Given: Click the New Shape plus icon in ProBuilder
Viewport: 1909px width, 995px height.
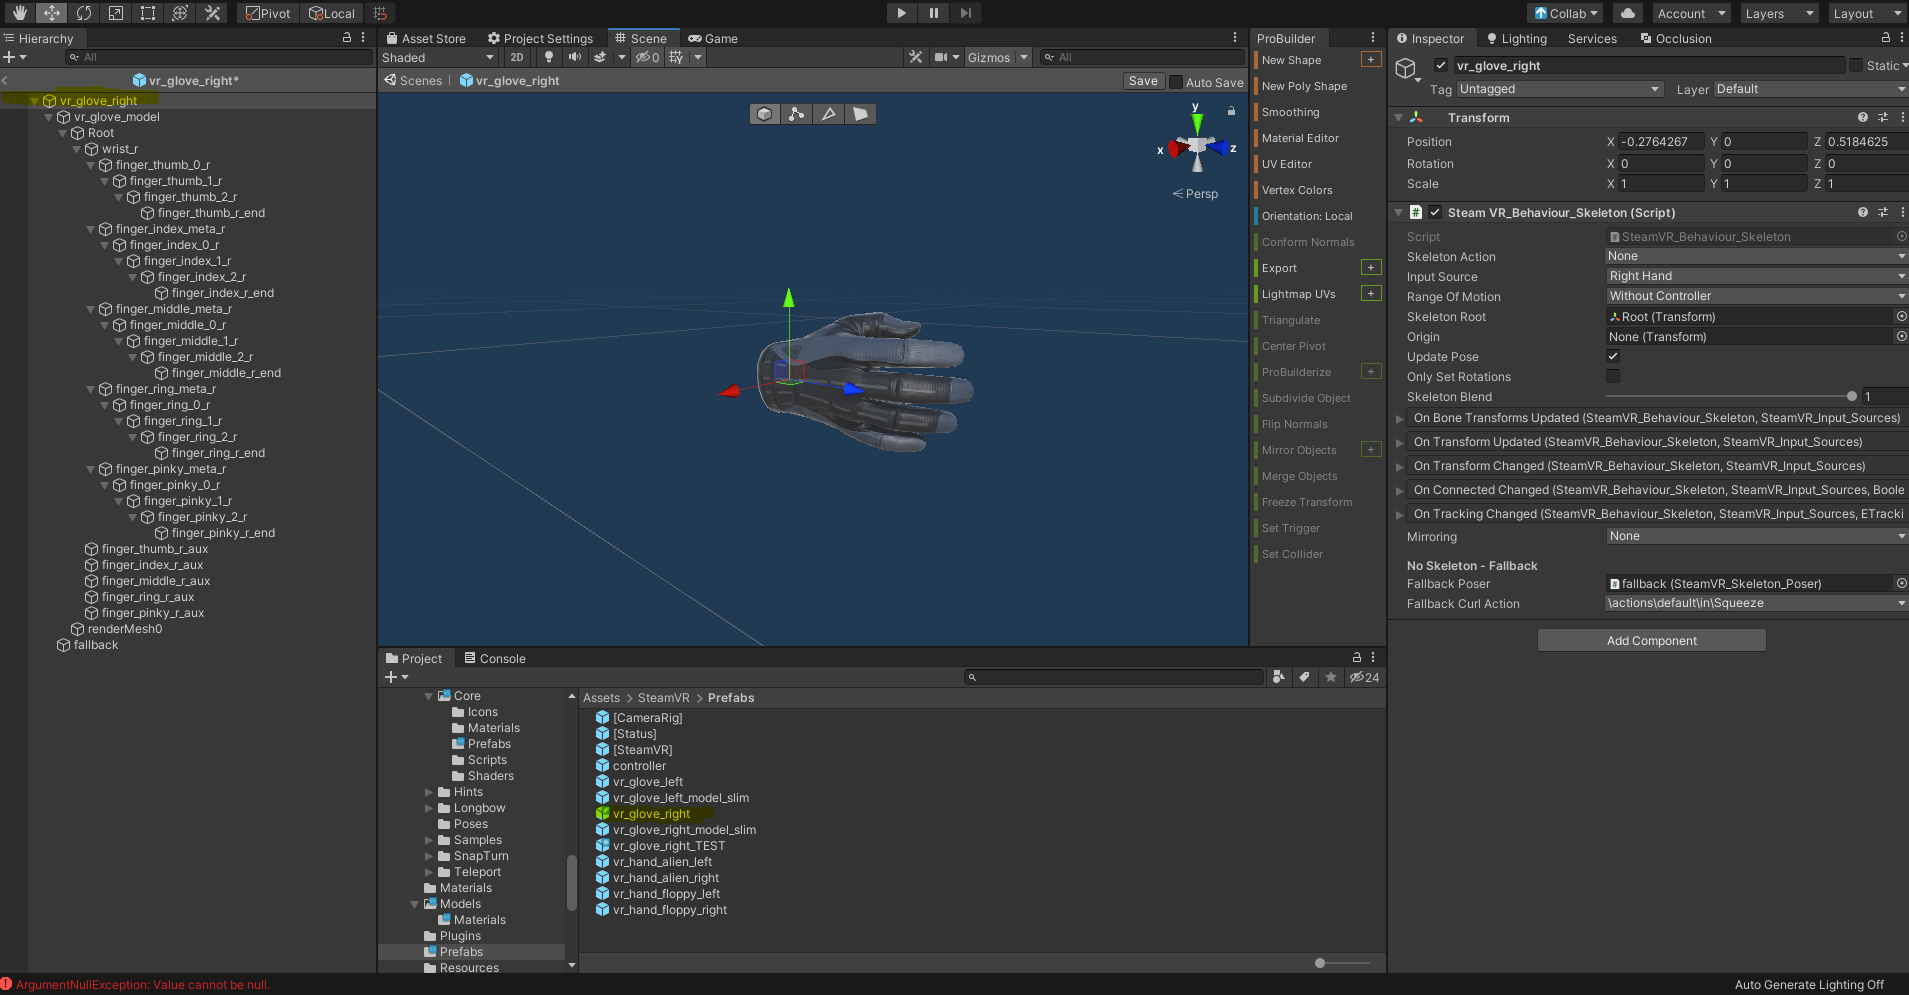Looking at the screenshot, I should (x=1370, y=59).
